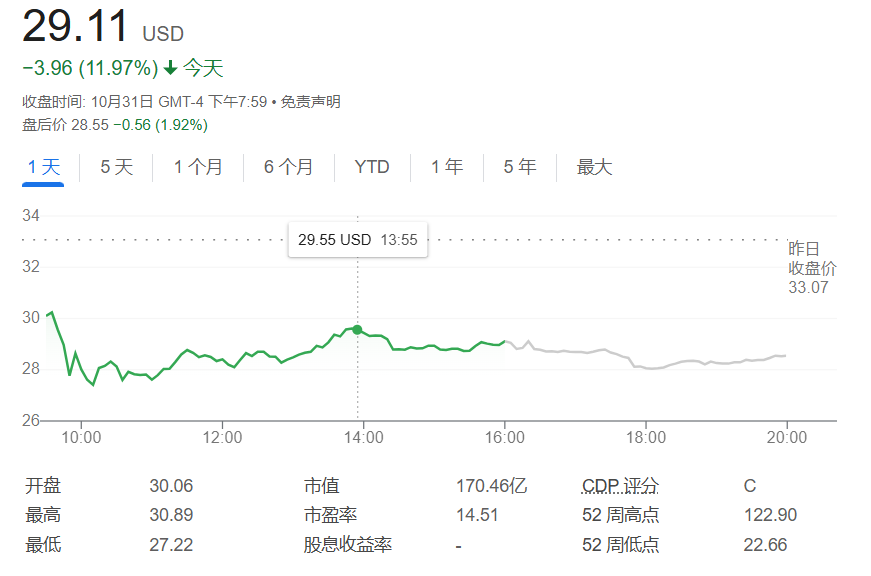Click the green data point on chart

(x=357, y=329)
